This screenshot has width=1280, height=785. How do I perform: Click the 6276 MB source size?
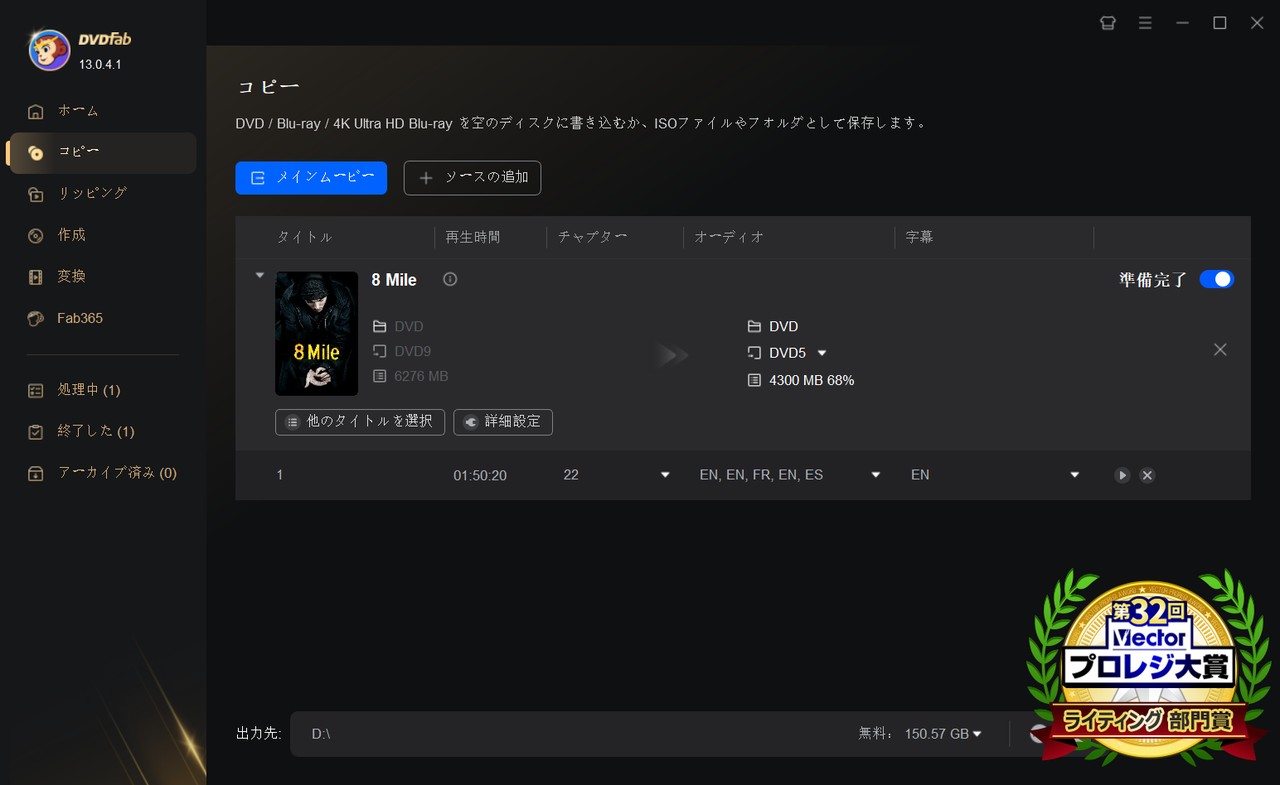(x=421, y=376)
